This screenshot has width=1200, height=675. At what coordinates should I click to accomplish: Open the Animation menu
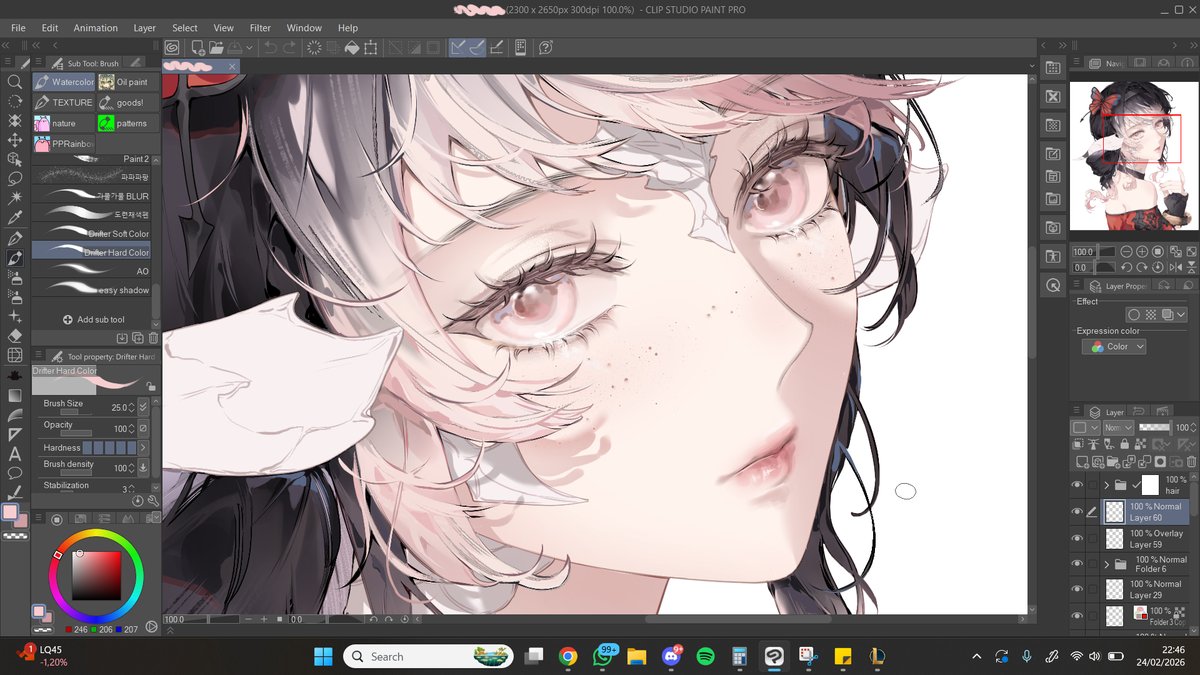[x=95, y=27]
